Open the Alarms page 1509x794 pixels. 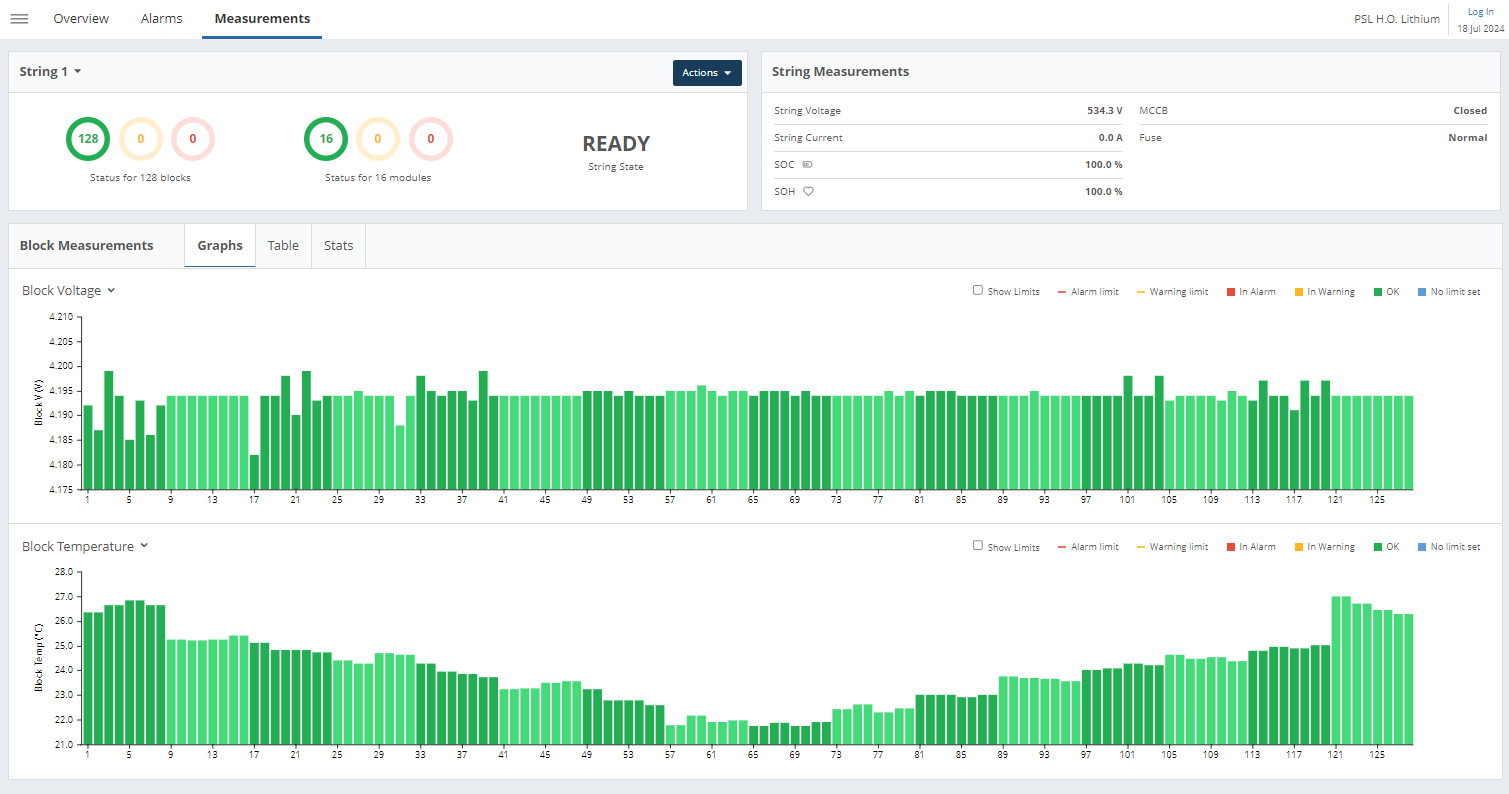click(161, 18)
